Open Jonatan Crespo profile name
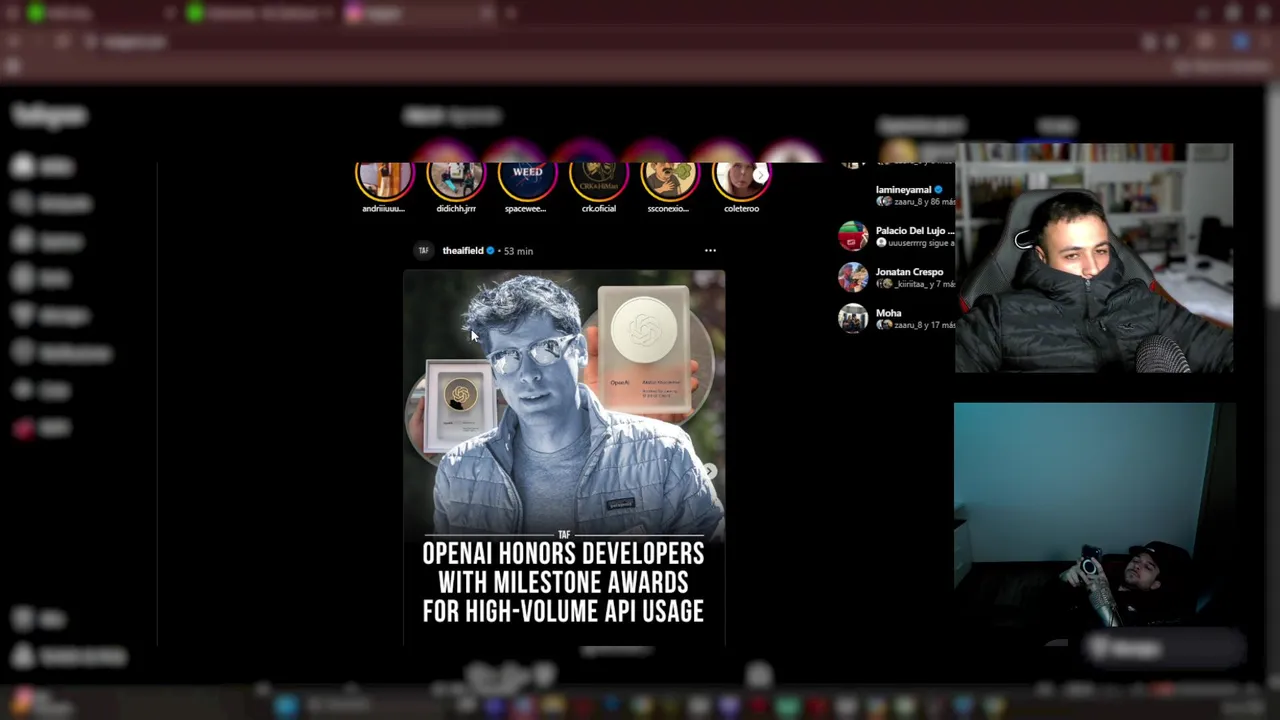Screen dimensions: 1280x720 click(909, 272)
